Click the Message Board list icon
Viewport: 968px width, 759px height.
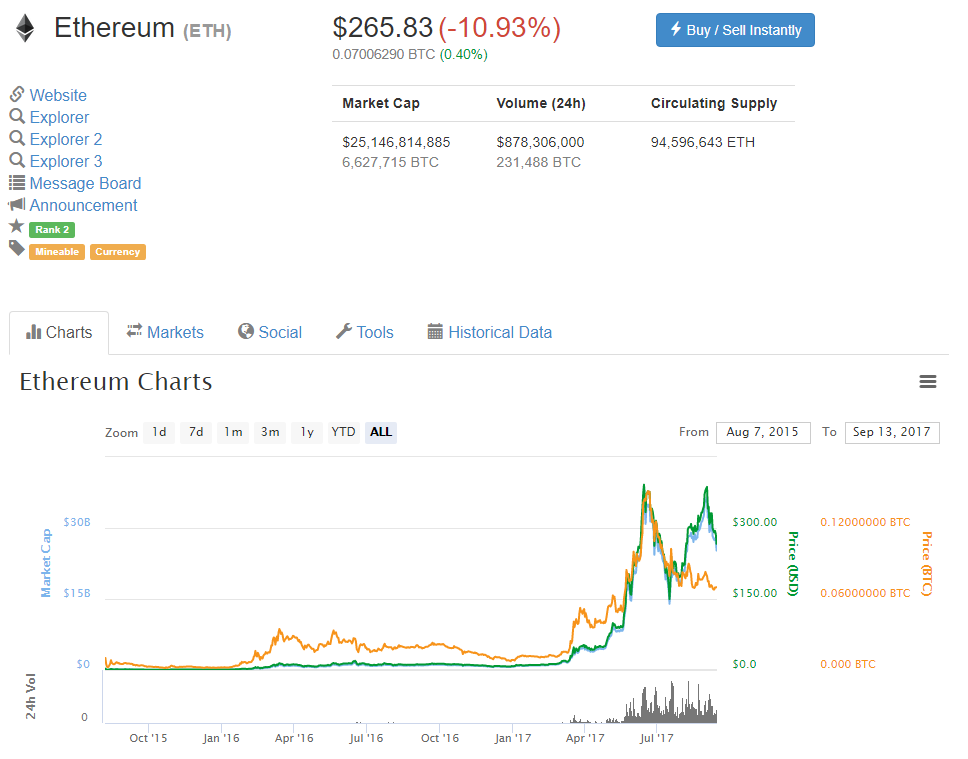click(x=16, y=183)
